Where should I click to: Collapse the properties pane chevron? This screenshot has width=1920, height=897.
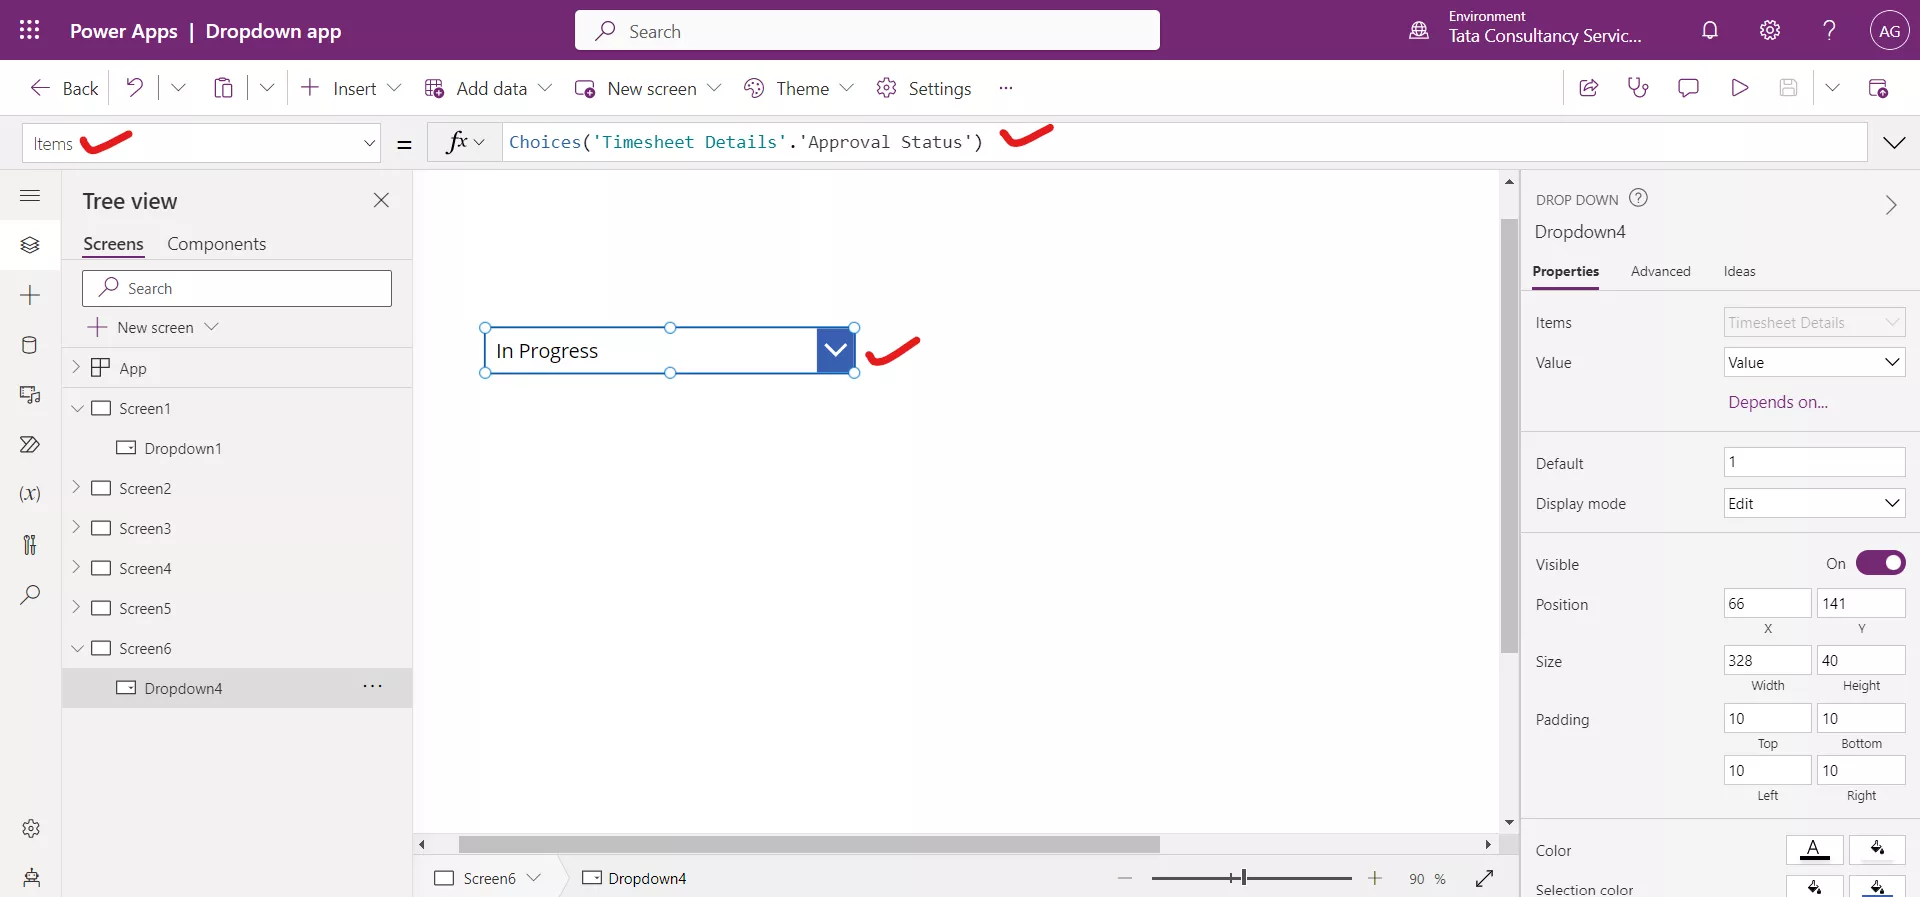[x=1891, y=205]
